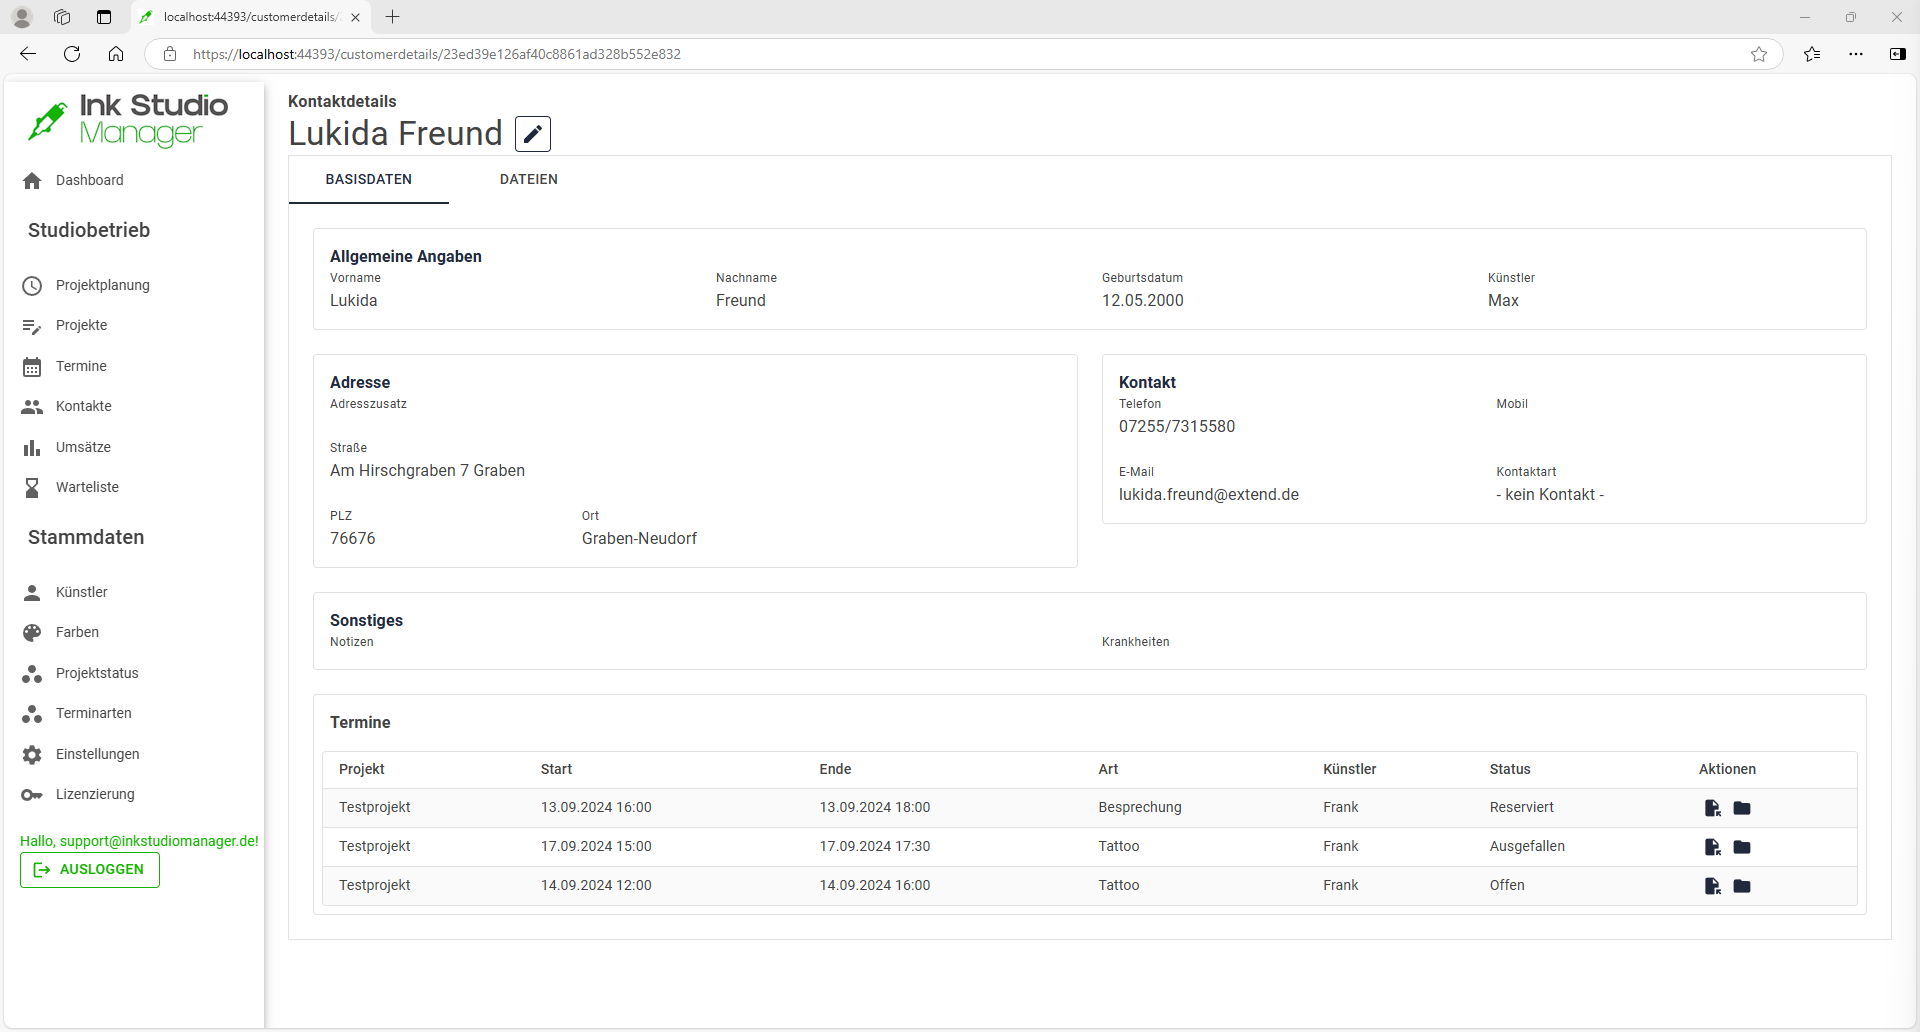Screen dimensions: 1920x1032
Task: Open Kontakte menu entry
Action: [x=84, y=407]
